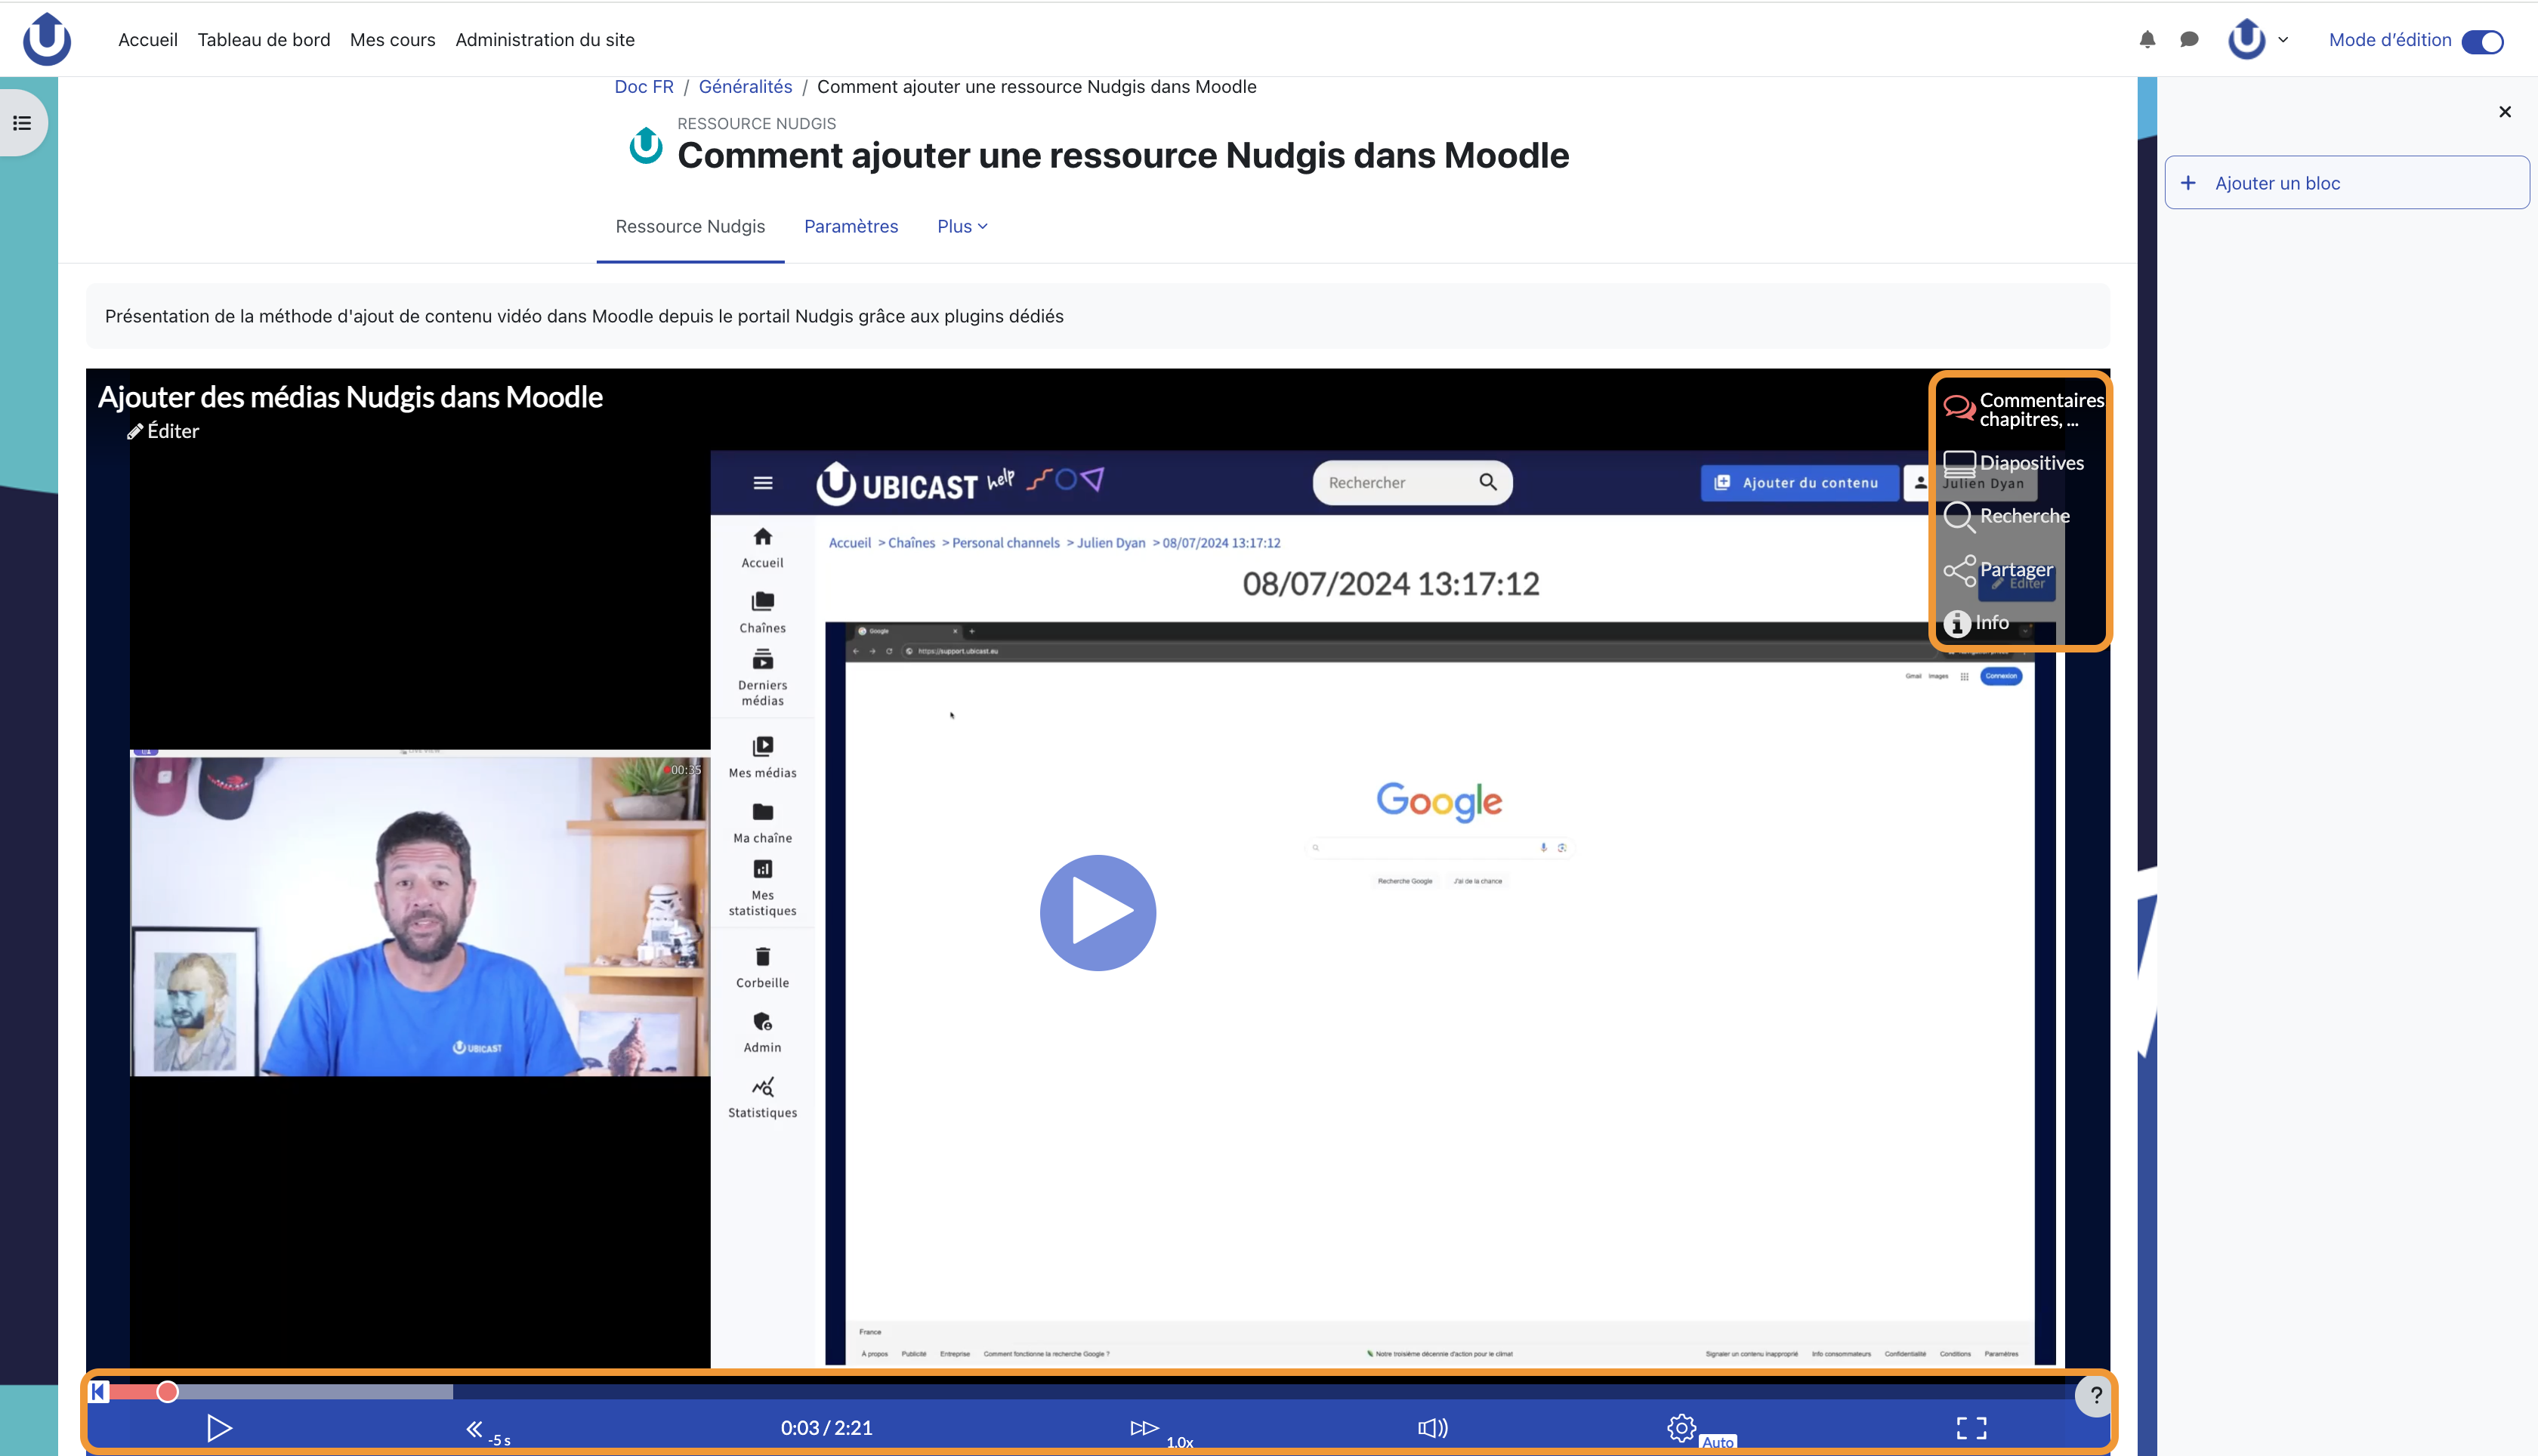This screenshot has width=2538, height=1456.
Task: Click the webcam video thumbnail of presenter
Action: (420, 915)
